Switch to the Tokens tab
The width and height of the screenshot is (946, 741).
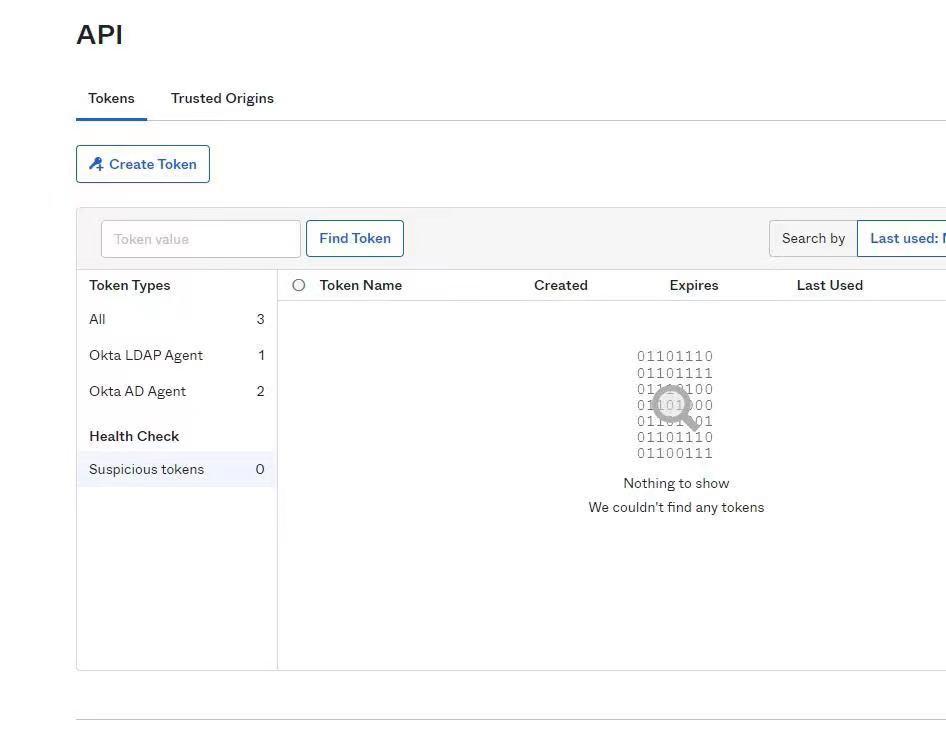[x=111, y=98]
